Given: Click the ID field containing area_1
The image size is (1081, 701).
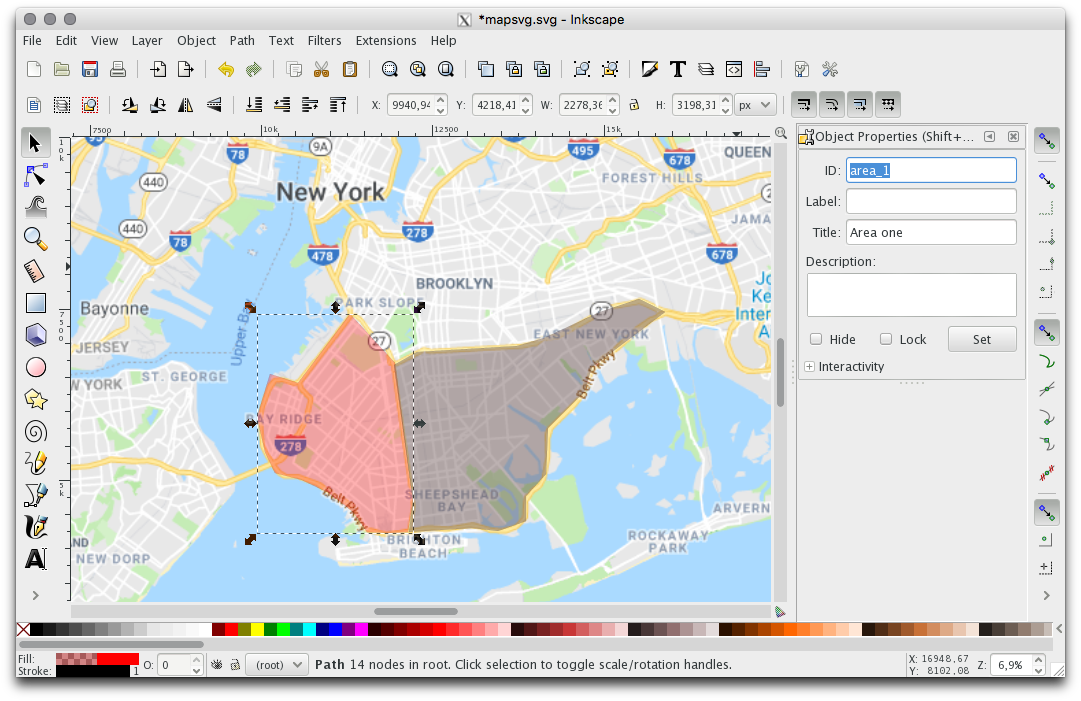Looking at the screenshot, I should [x=931, y=170].
